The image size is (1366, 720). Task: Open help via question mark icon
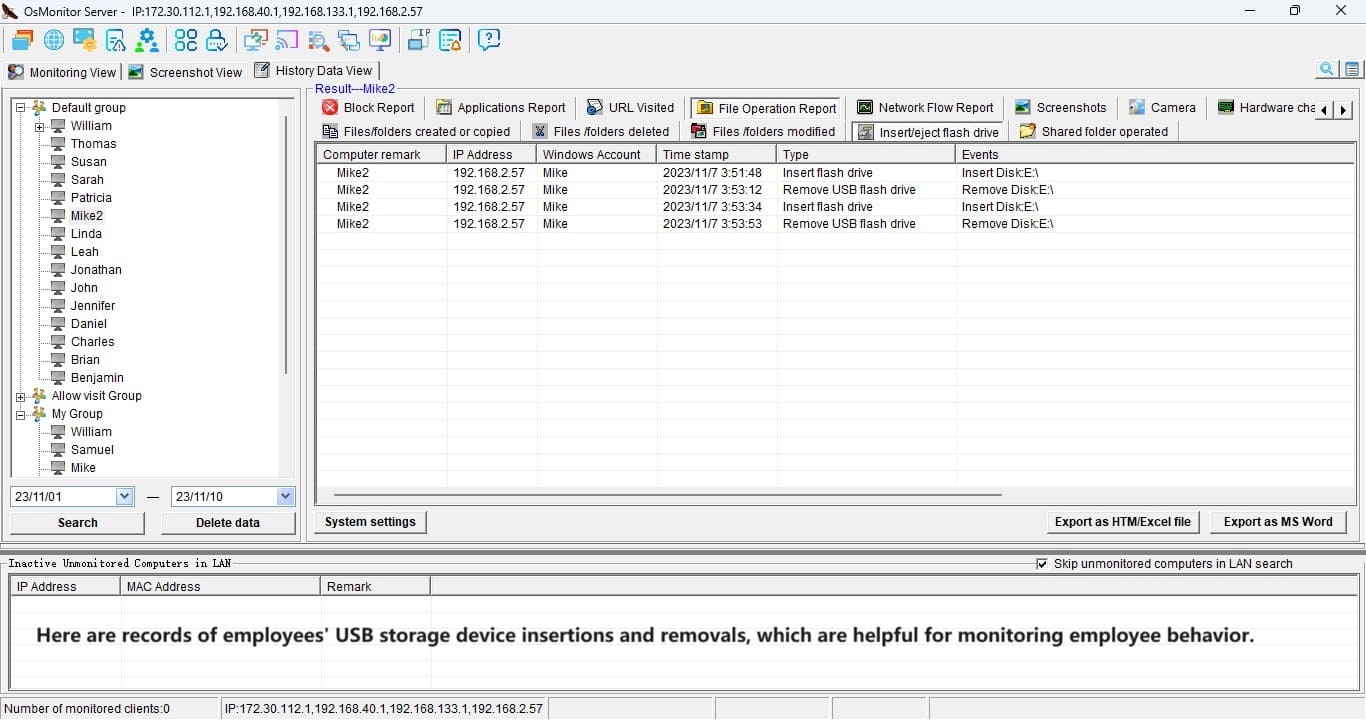click(x=489, y=39)
